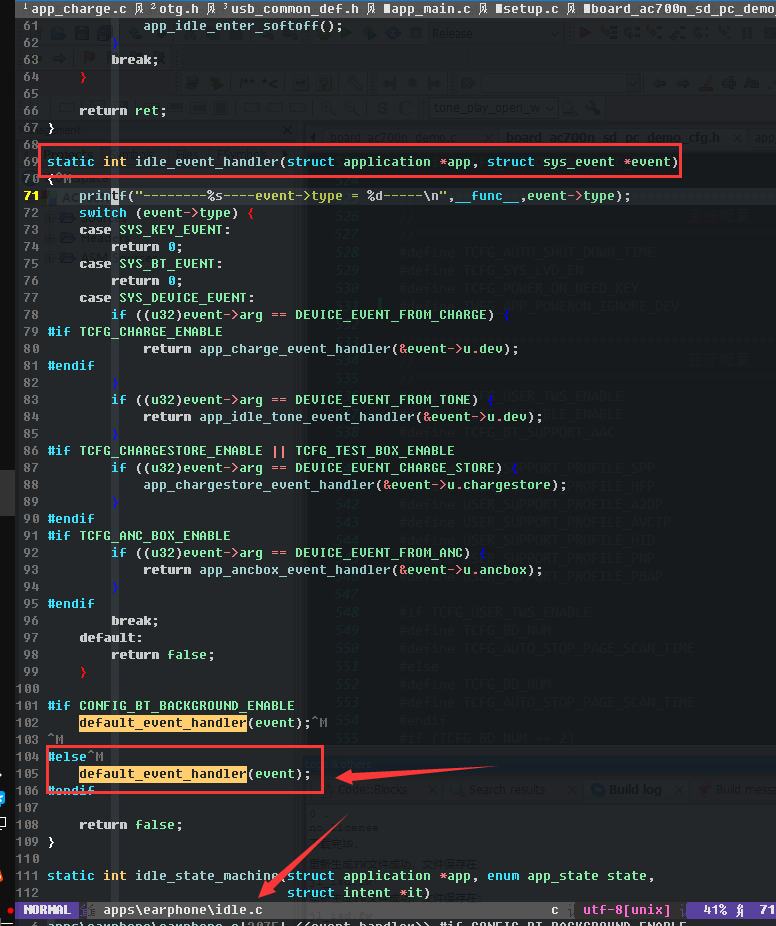This screenshot has width=776, height=926.
Task: Click app_chargestore_event_handler on line 88
Action: pos(259,485)
